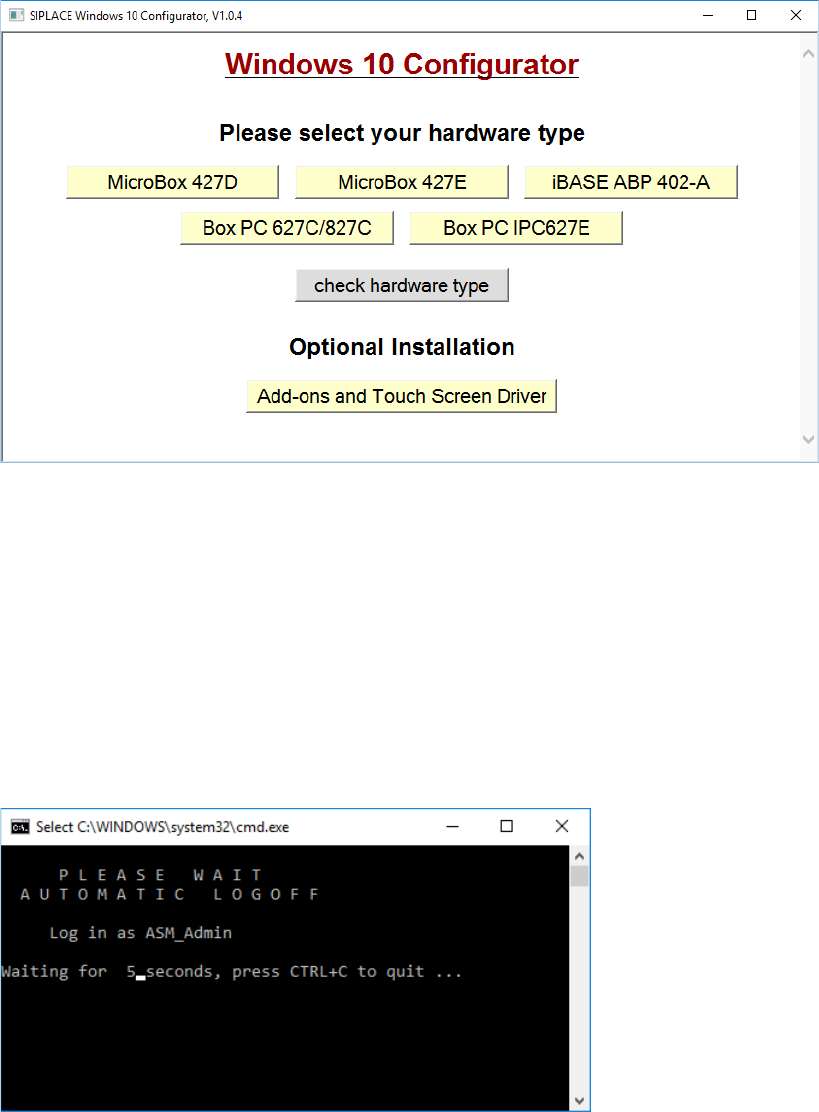Image resolution: width=819 pixels, height=1112 pixels.
Task: Close the SIPLACE Configurator window
Action: [796, 16]
